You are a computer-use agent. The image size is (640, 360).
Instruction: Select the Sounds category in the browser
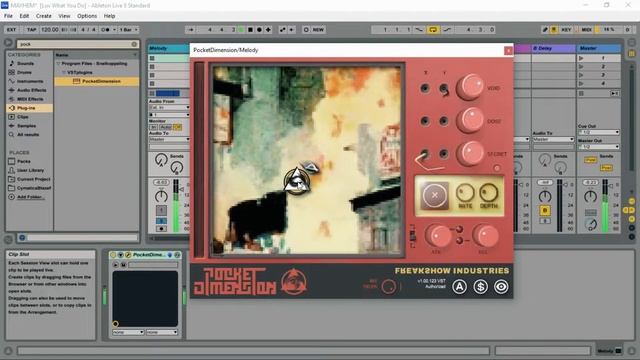[25, 64]
